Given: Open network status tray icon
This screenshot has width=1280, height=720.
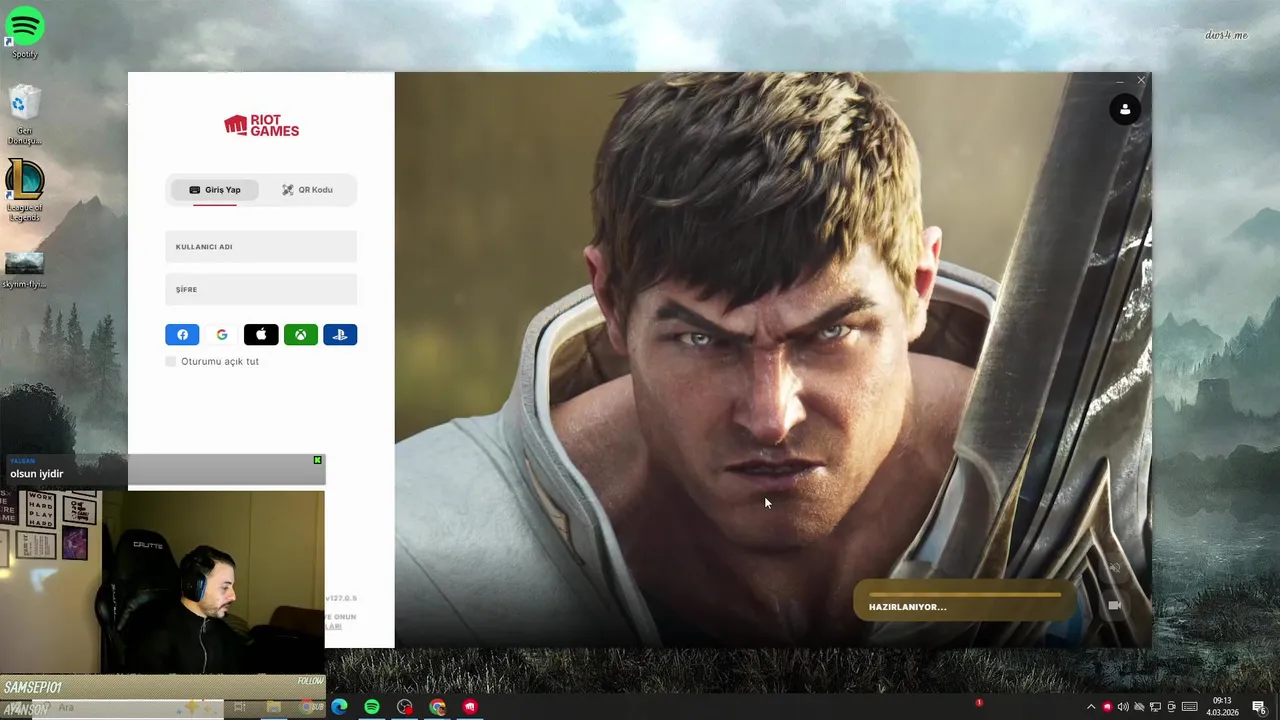Looking at the screenshot, I should tap(1155, 707).
